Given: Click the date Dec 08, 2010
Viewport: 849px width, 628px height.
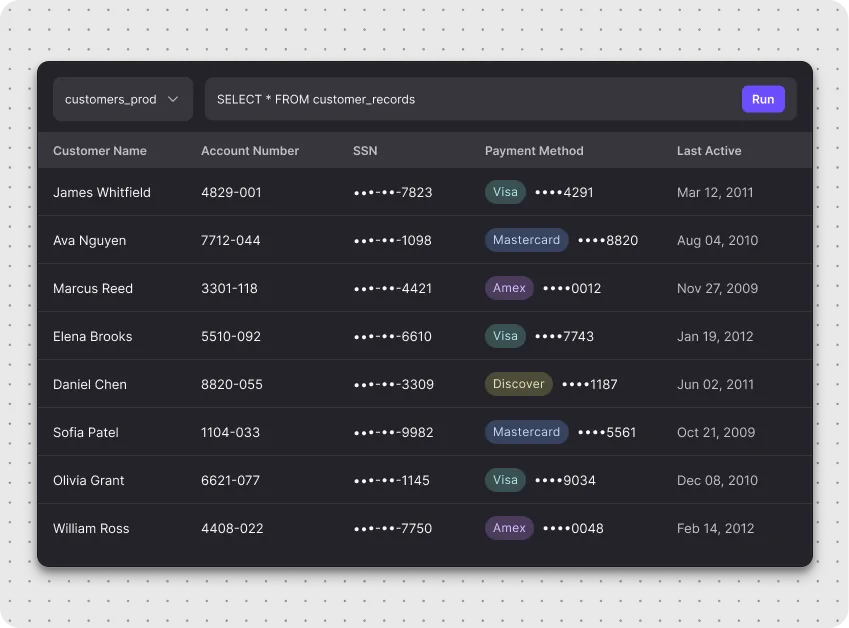Looking at the screenshot, I should (717, 480).
